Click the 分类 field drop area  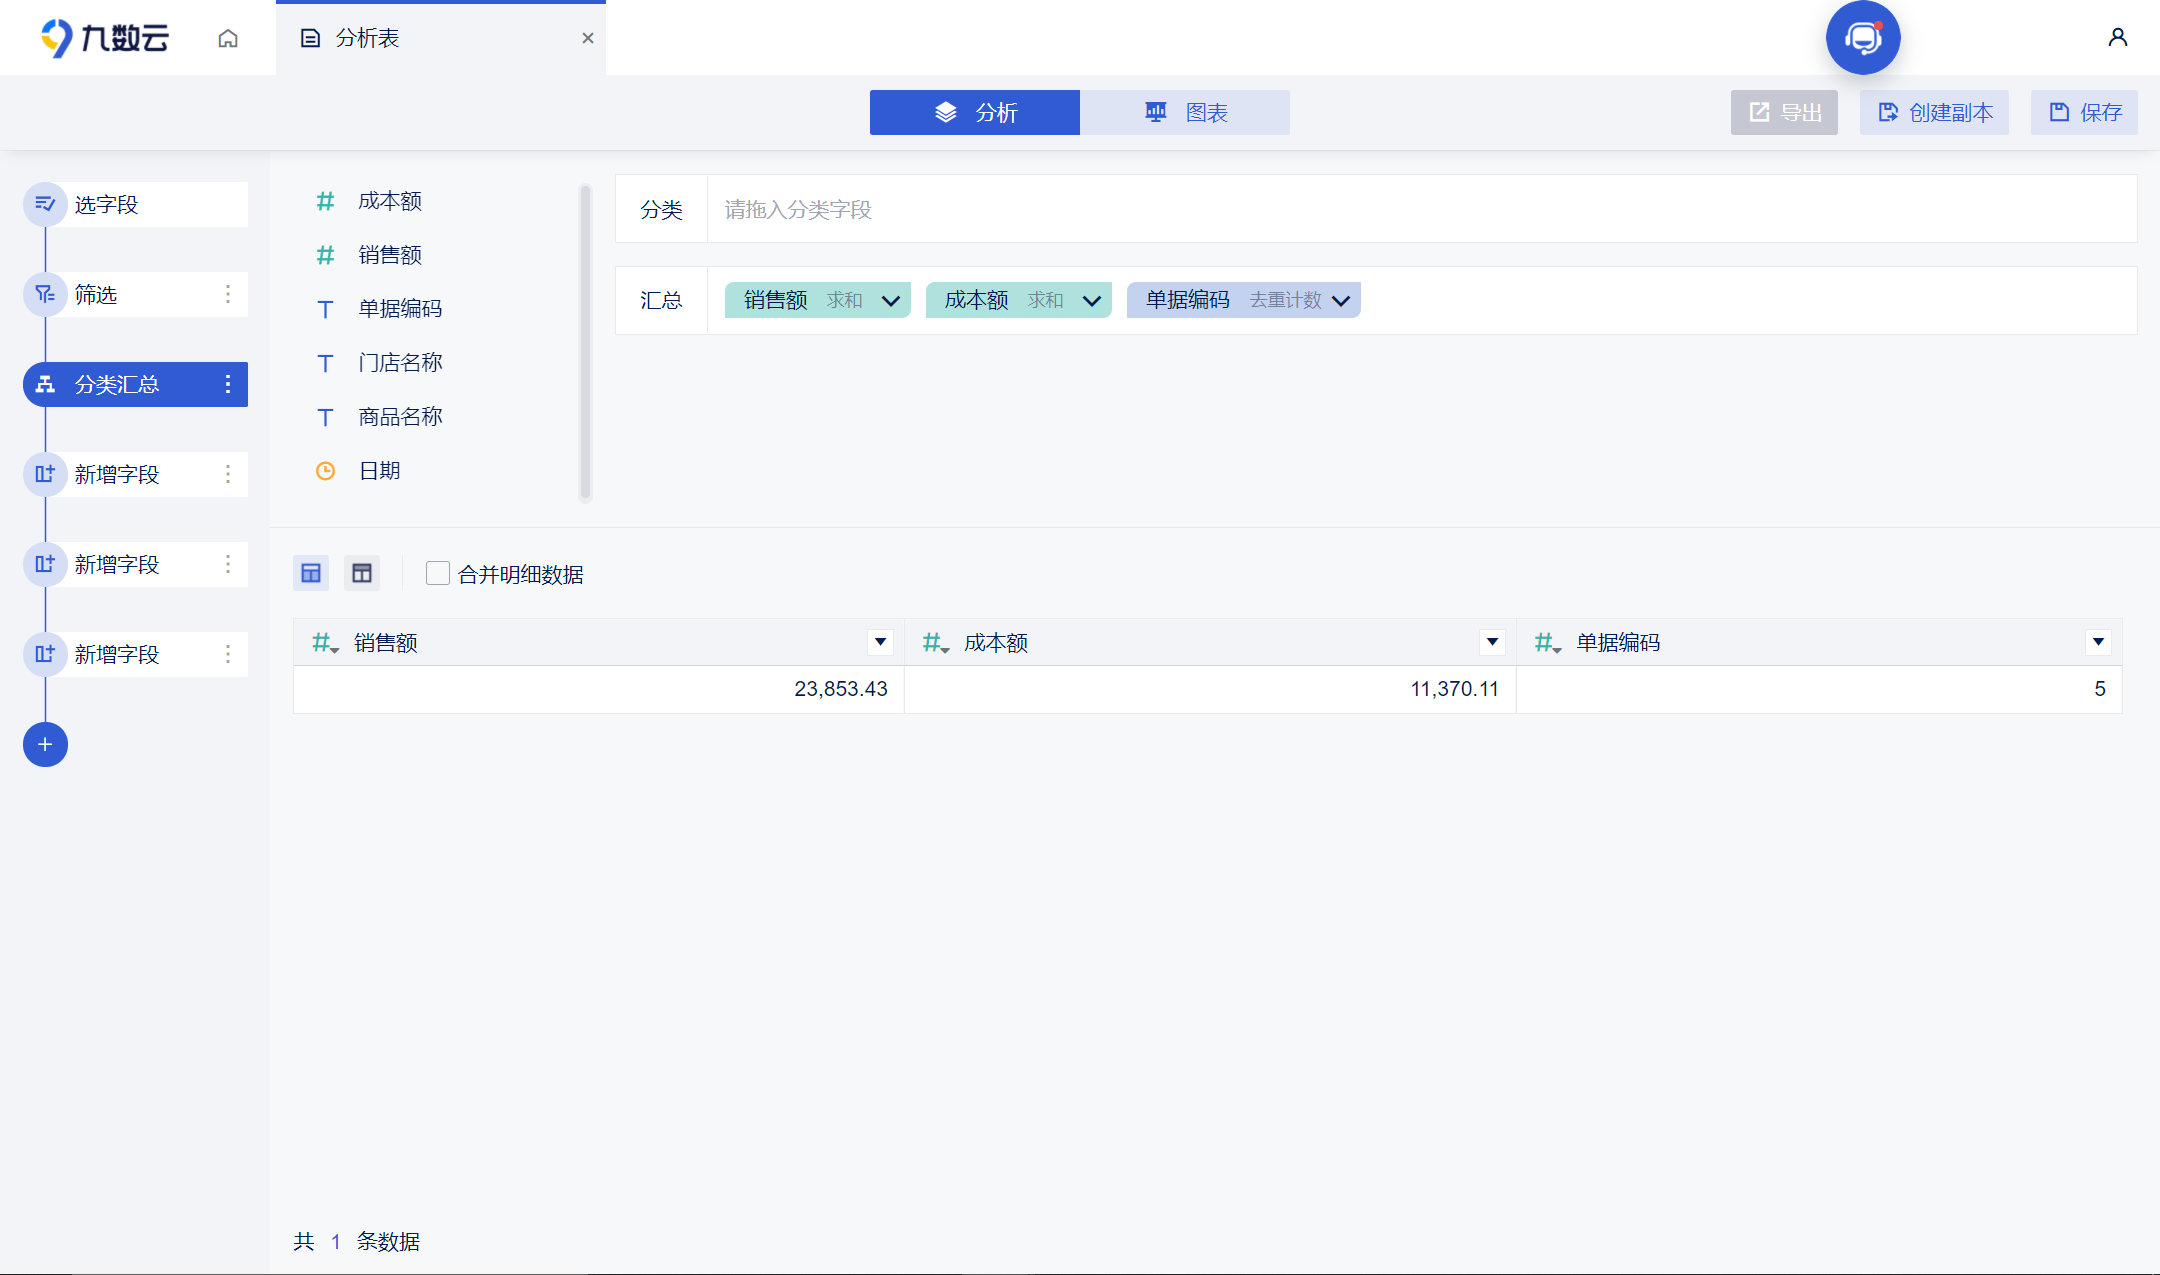(1421, 209)
